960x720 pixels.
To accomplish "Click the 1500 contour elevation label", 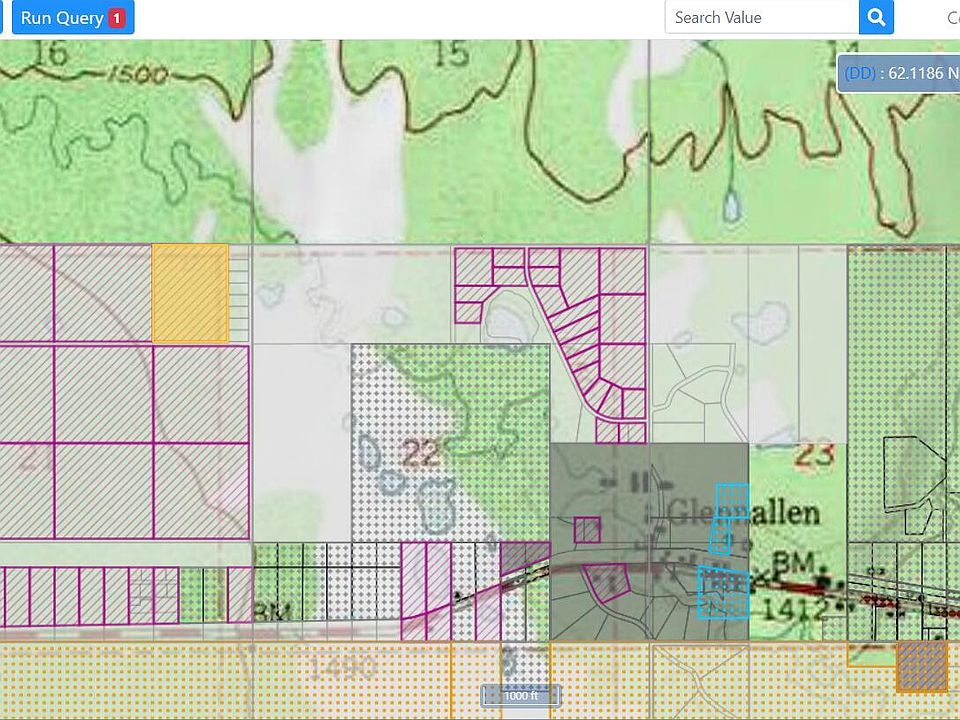I will pyautogui.click(x=139, y=74).
